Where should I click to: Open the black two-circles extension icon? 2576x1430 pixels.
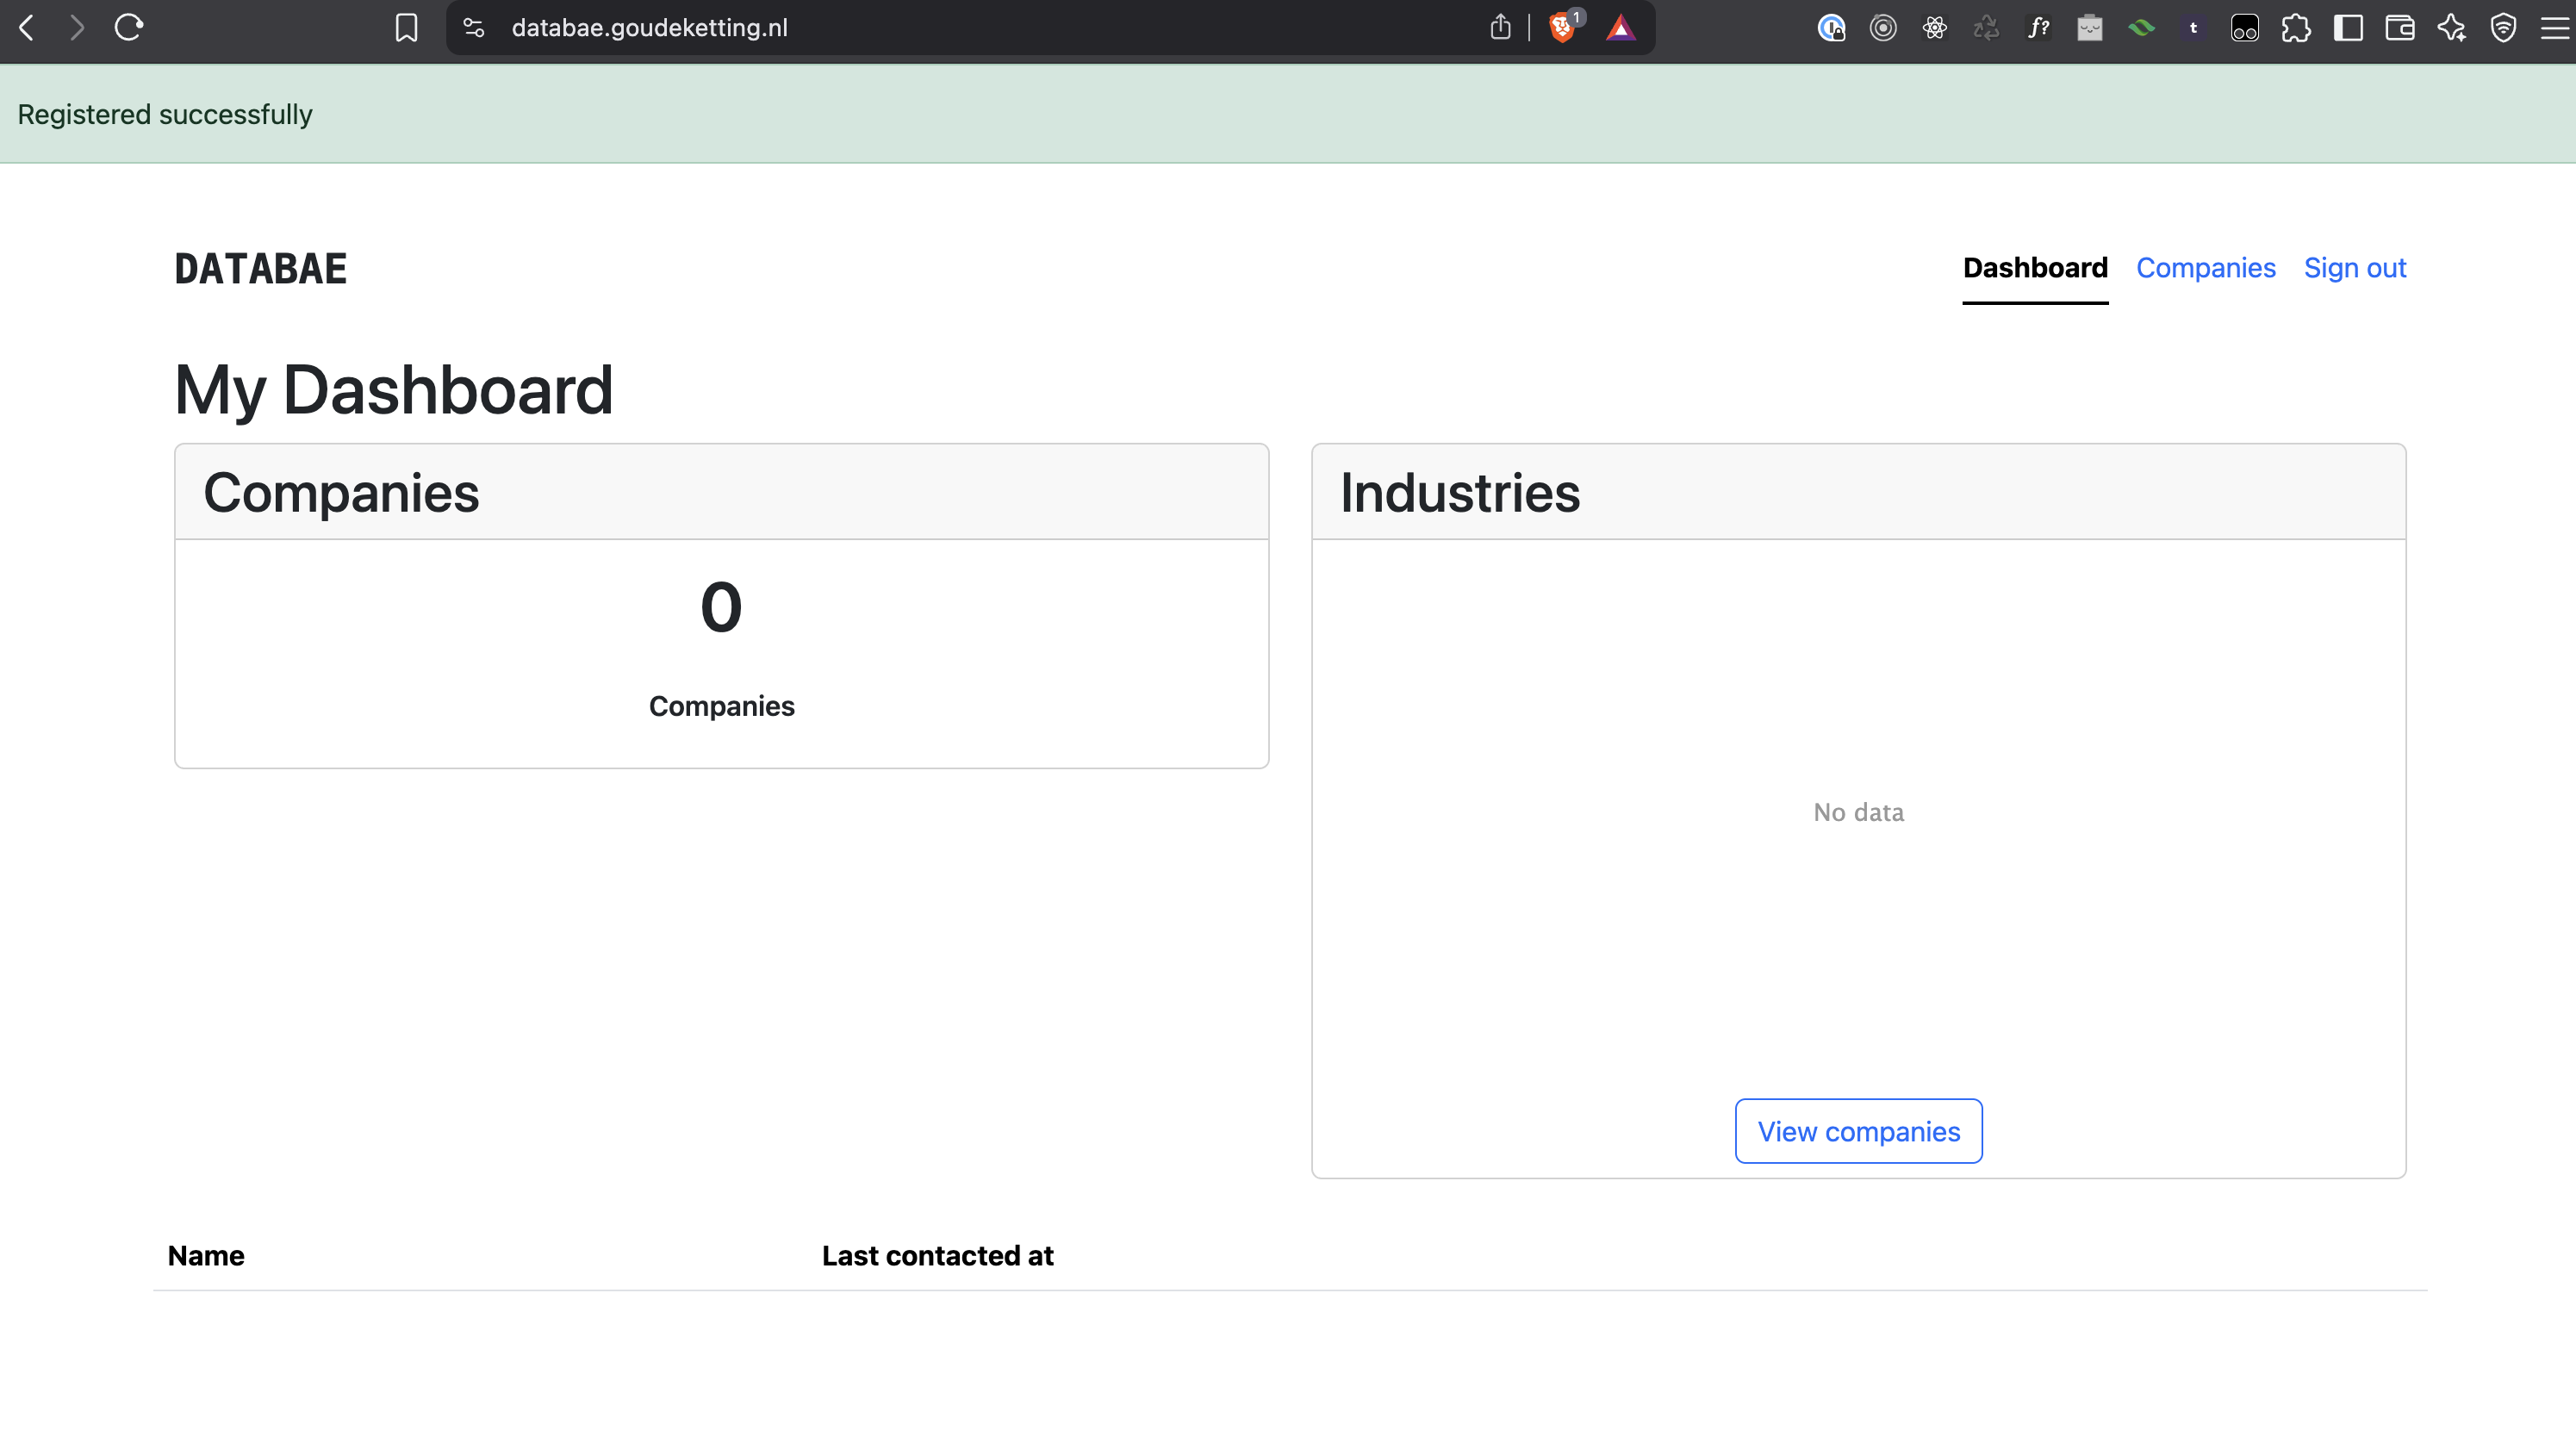tap(2245, 27)
